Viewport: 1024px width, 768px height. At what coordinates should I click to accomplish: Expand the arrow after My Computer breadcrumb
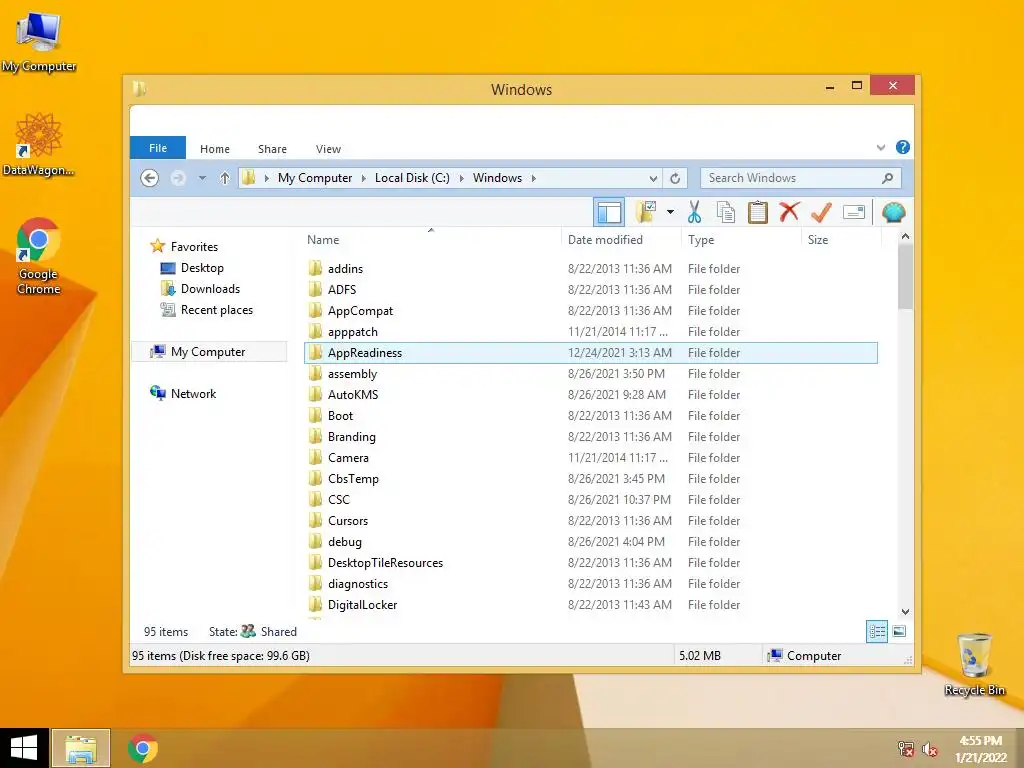click(364, 178)
